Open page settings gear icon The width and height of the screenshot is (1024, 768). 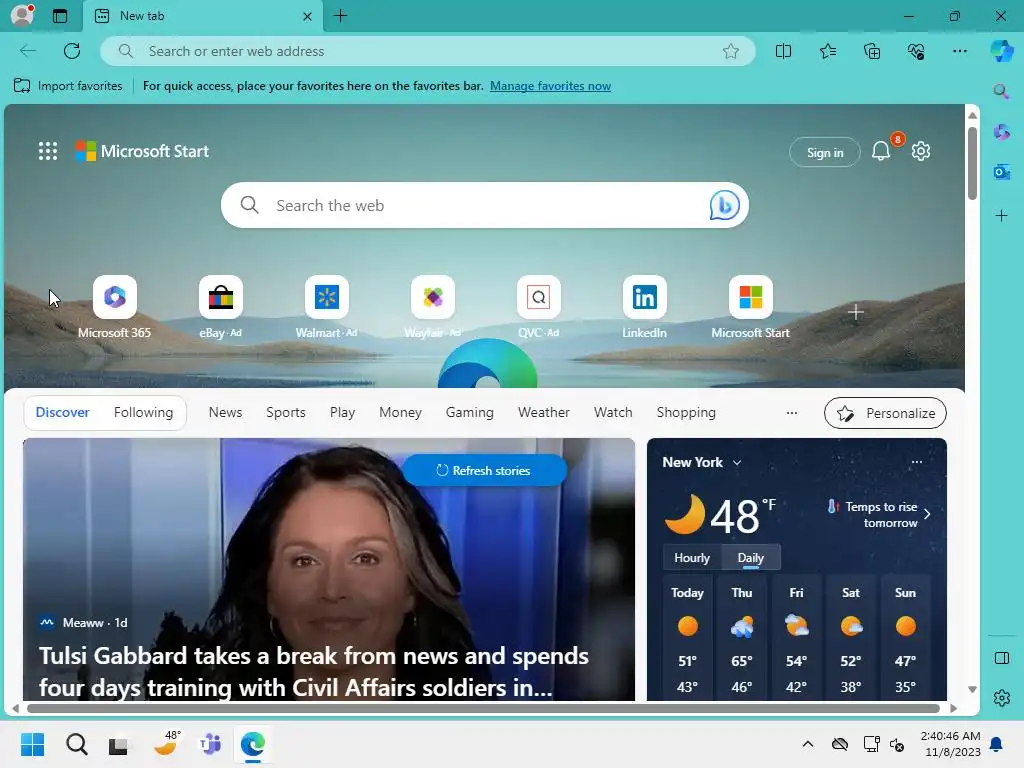pyautogui.click(x=921, y=152)
